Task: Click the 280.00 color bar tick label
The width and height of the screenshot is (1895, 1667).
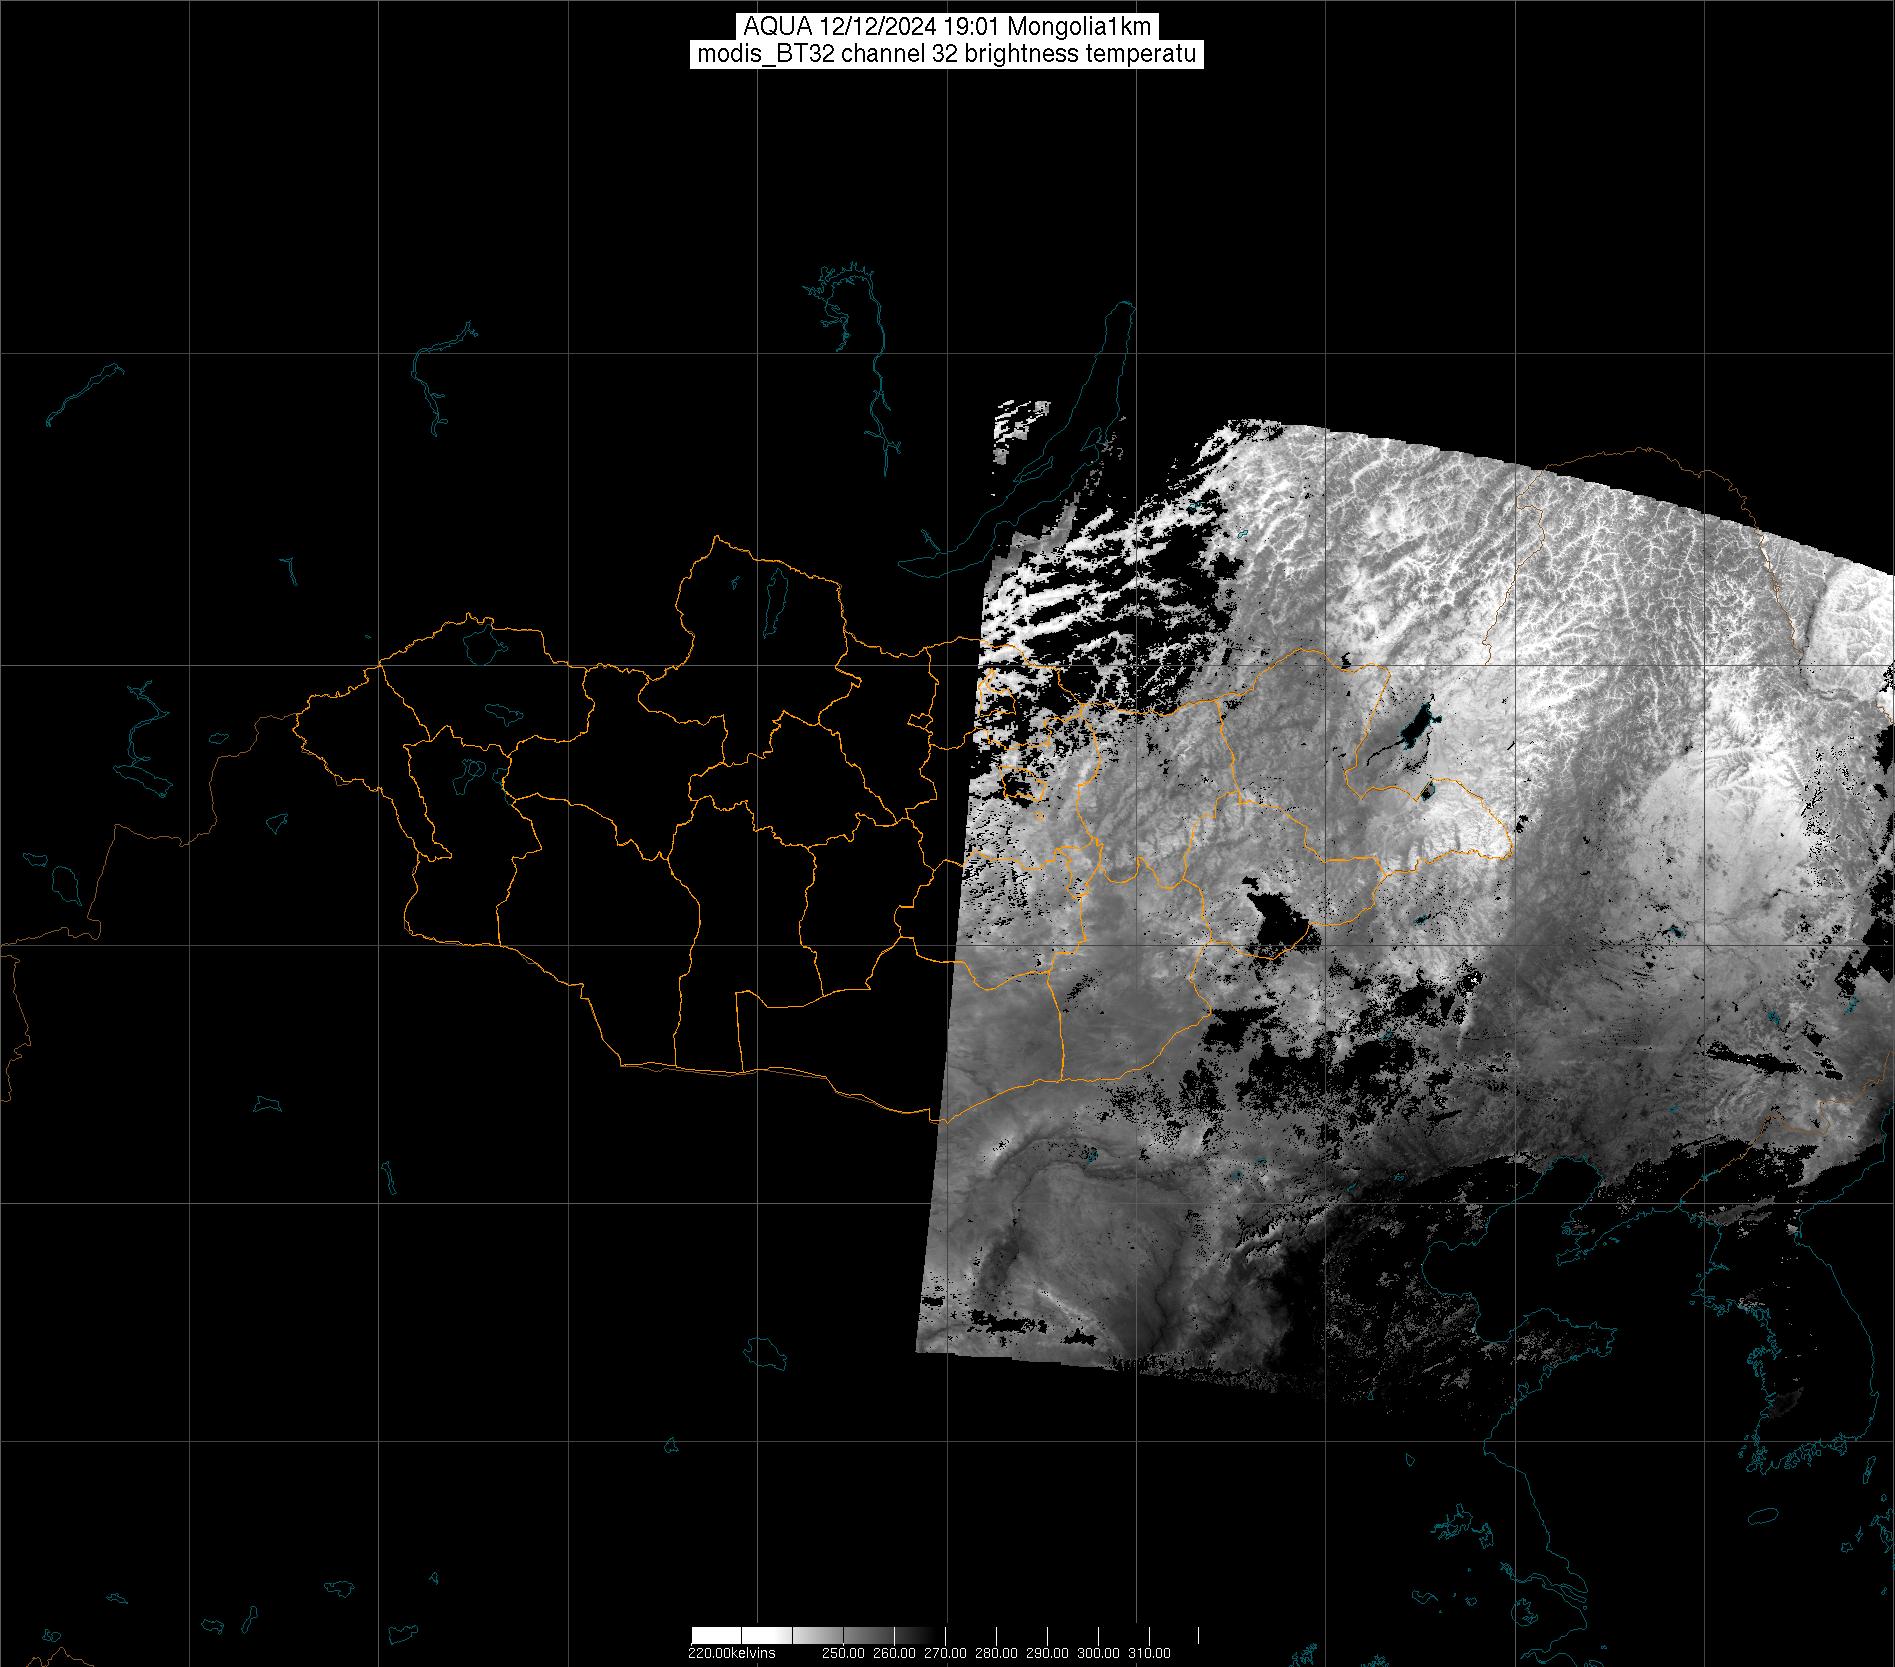Action: coord(997,1653)
